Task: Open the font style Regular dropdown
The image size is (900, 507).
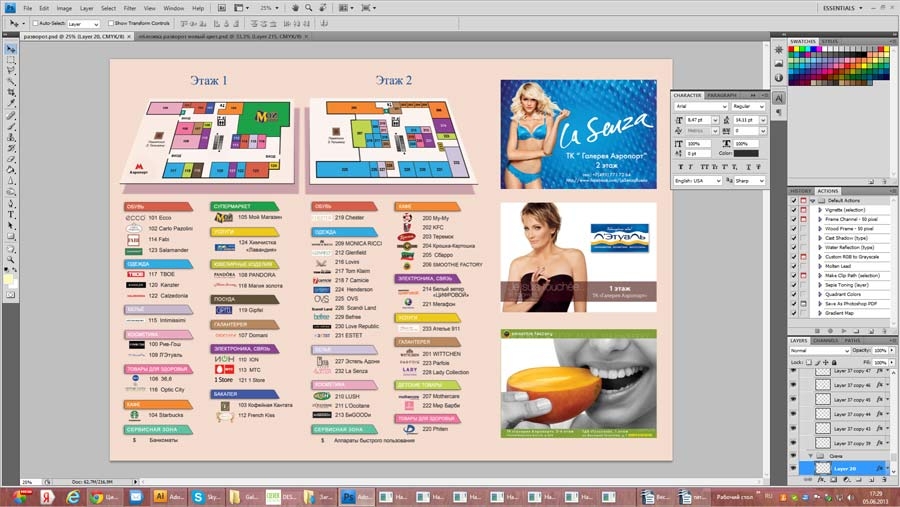Action: click(x=748, y=106)
